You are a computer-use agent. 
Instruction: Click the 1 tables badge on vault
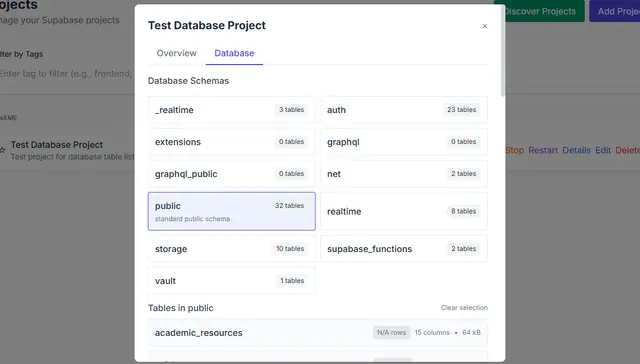coord(292,280)
